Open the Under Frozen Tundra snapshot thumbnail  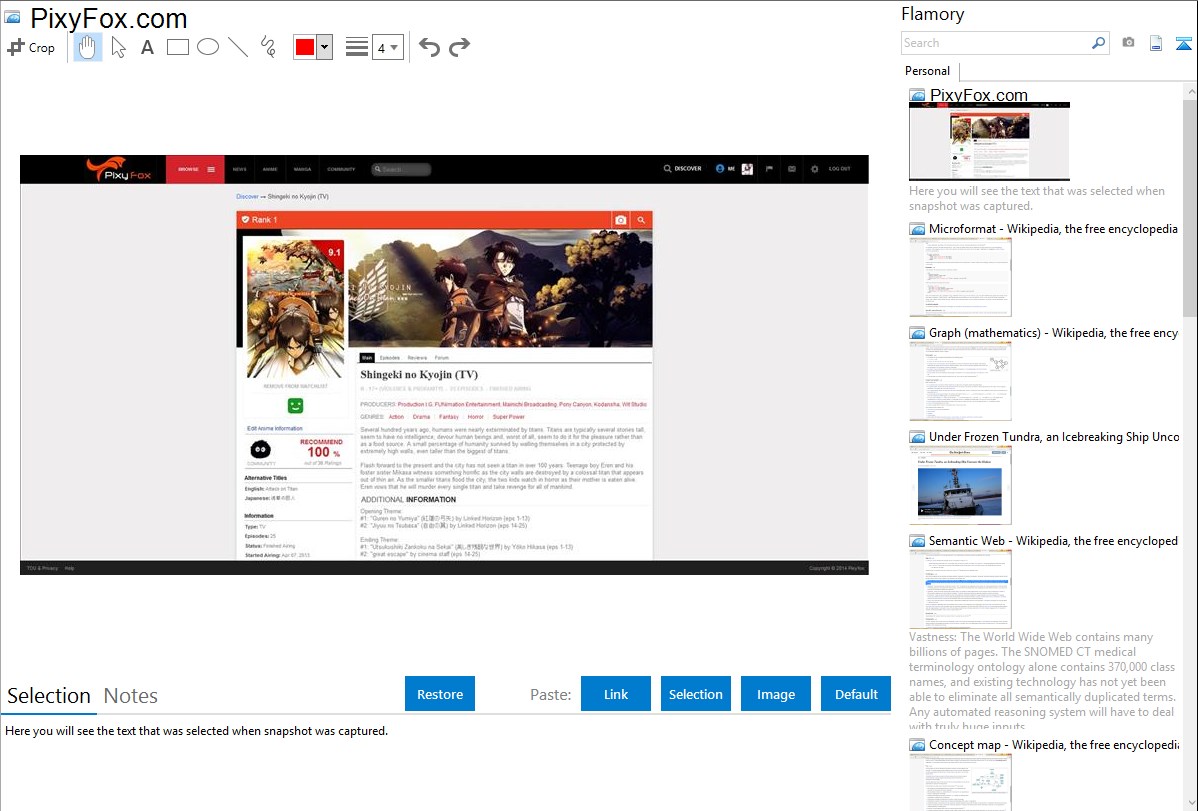960,485
